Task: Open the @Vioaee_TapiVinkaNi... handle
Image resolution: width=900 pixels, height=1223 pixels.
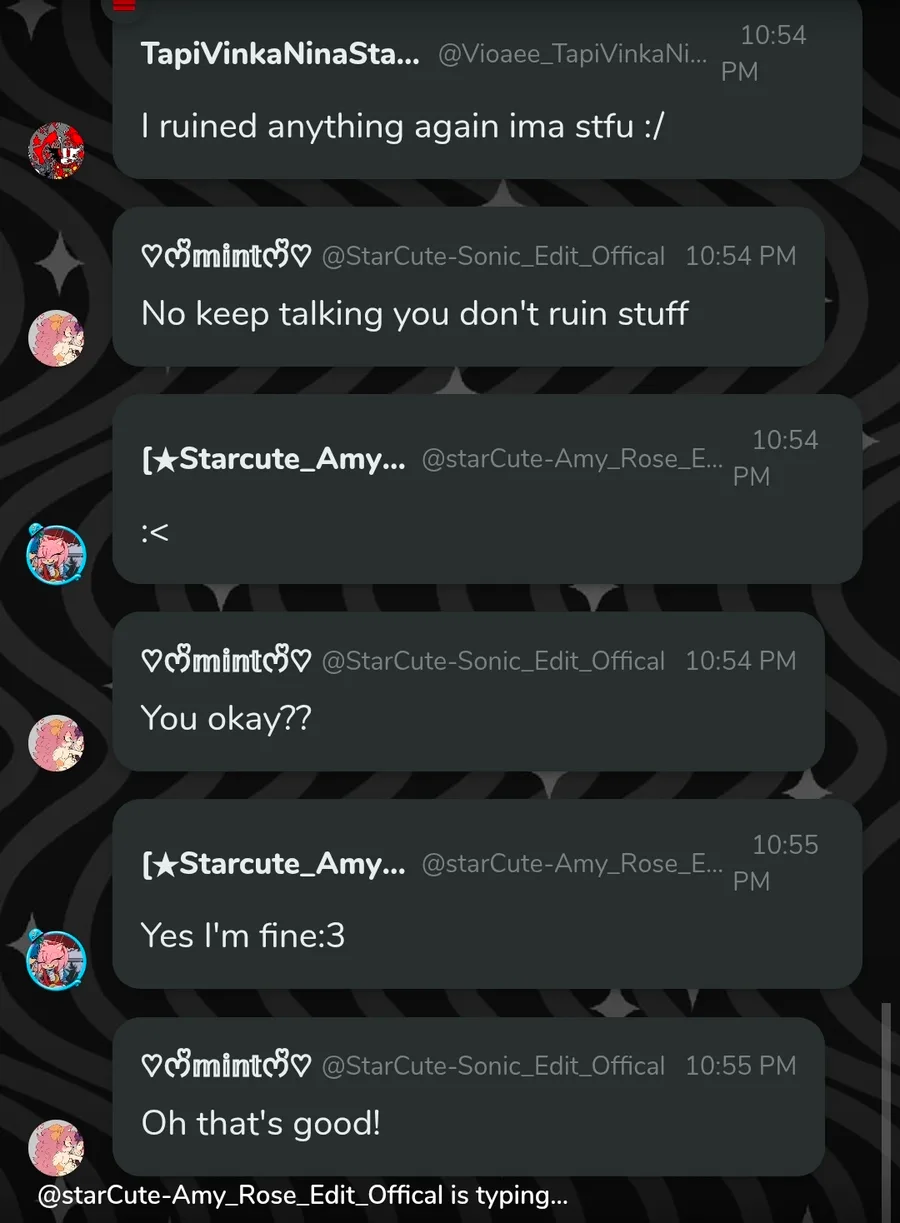Action: [572, 54]
